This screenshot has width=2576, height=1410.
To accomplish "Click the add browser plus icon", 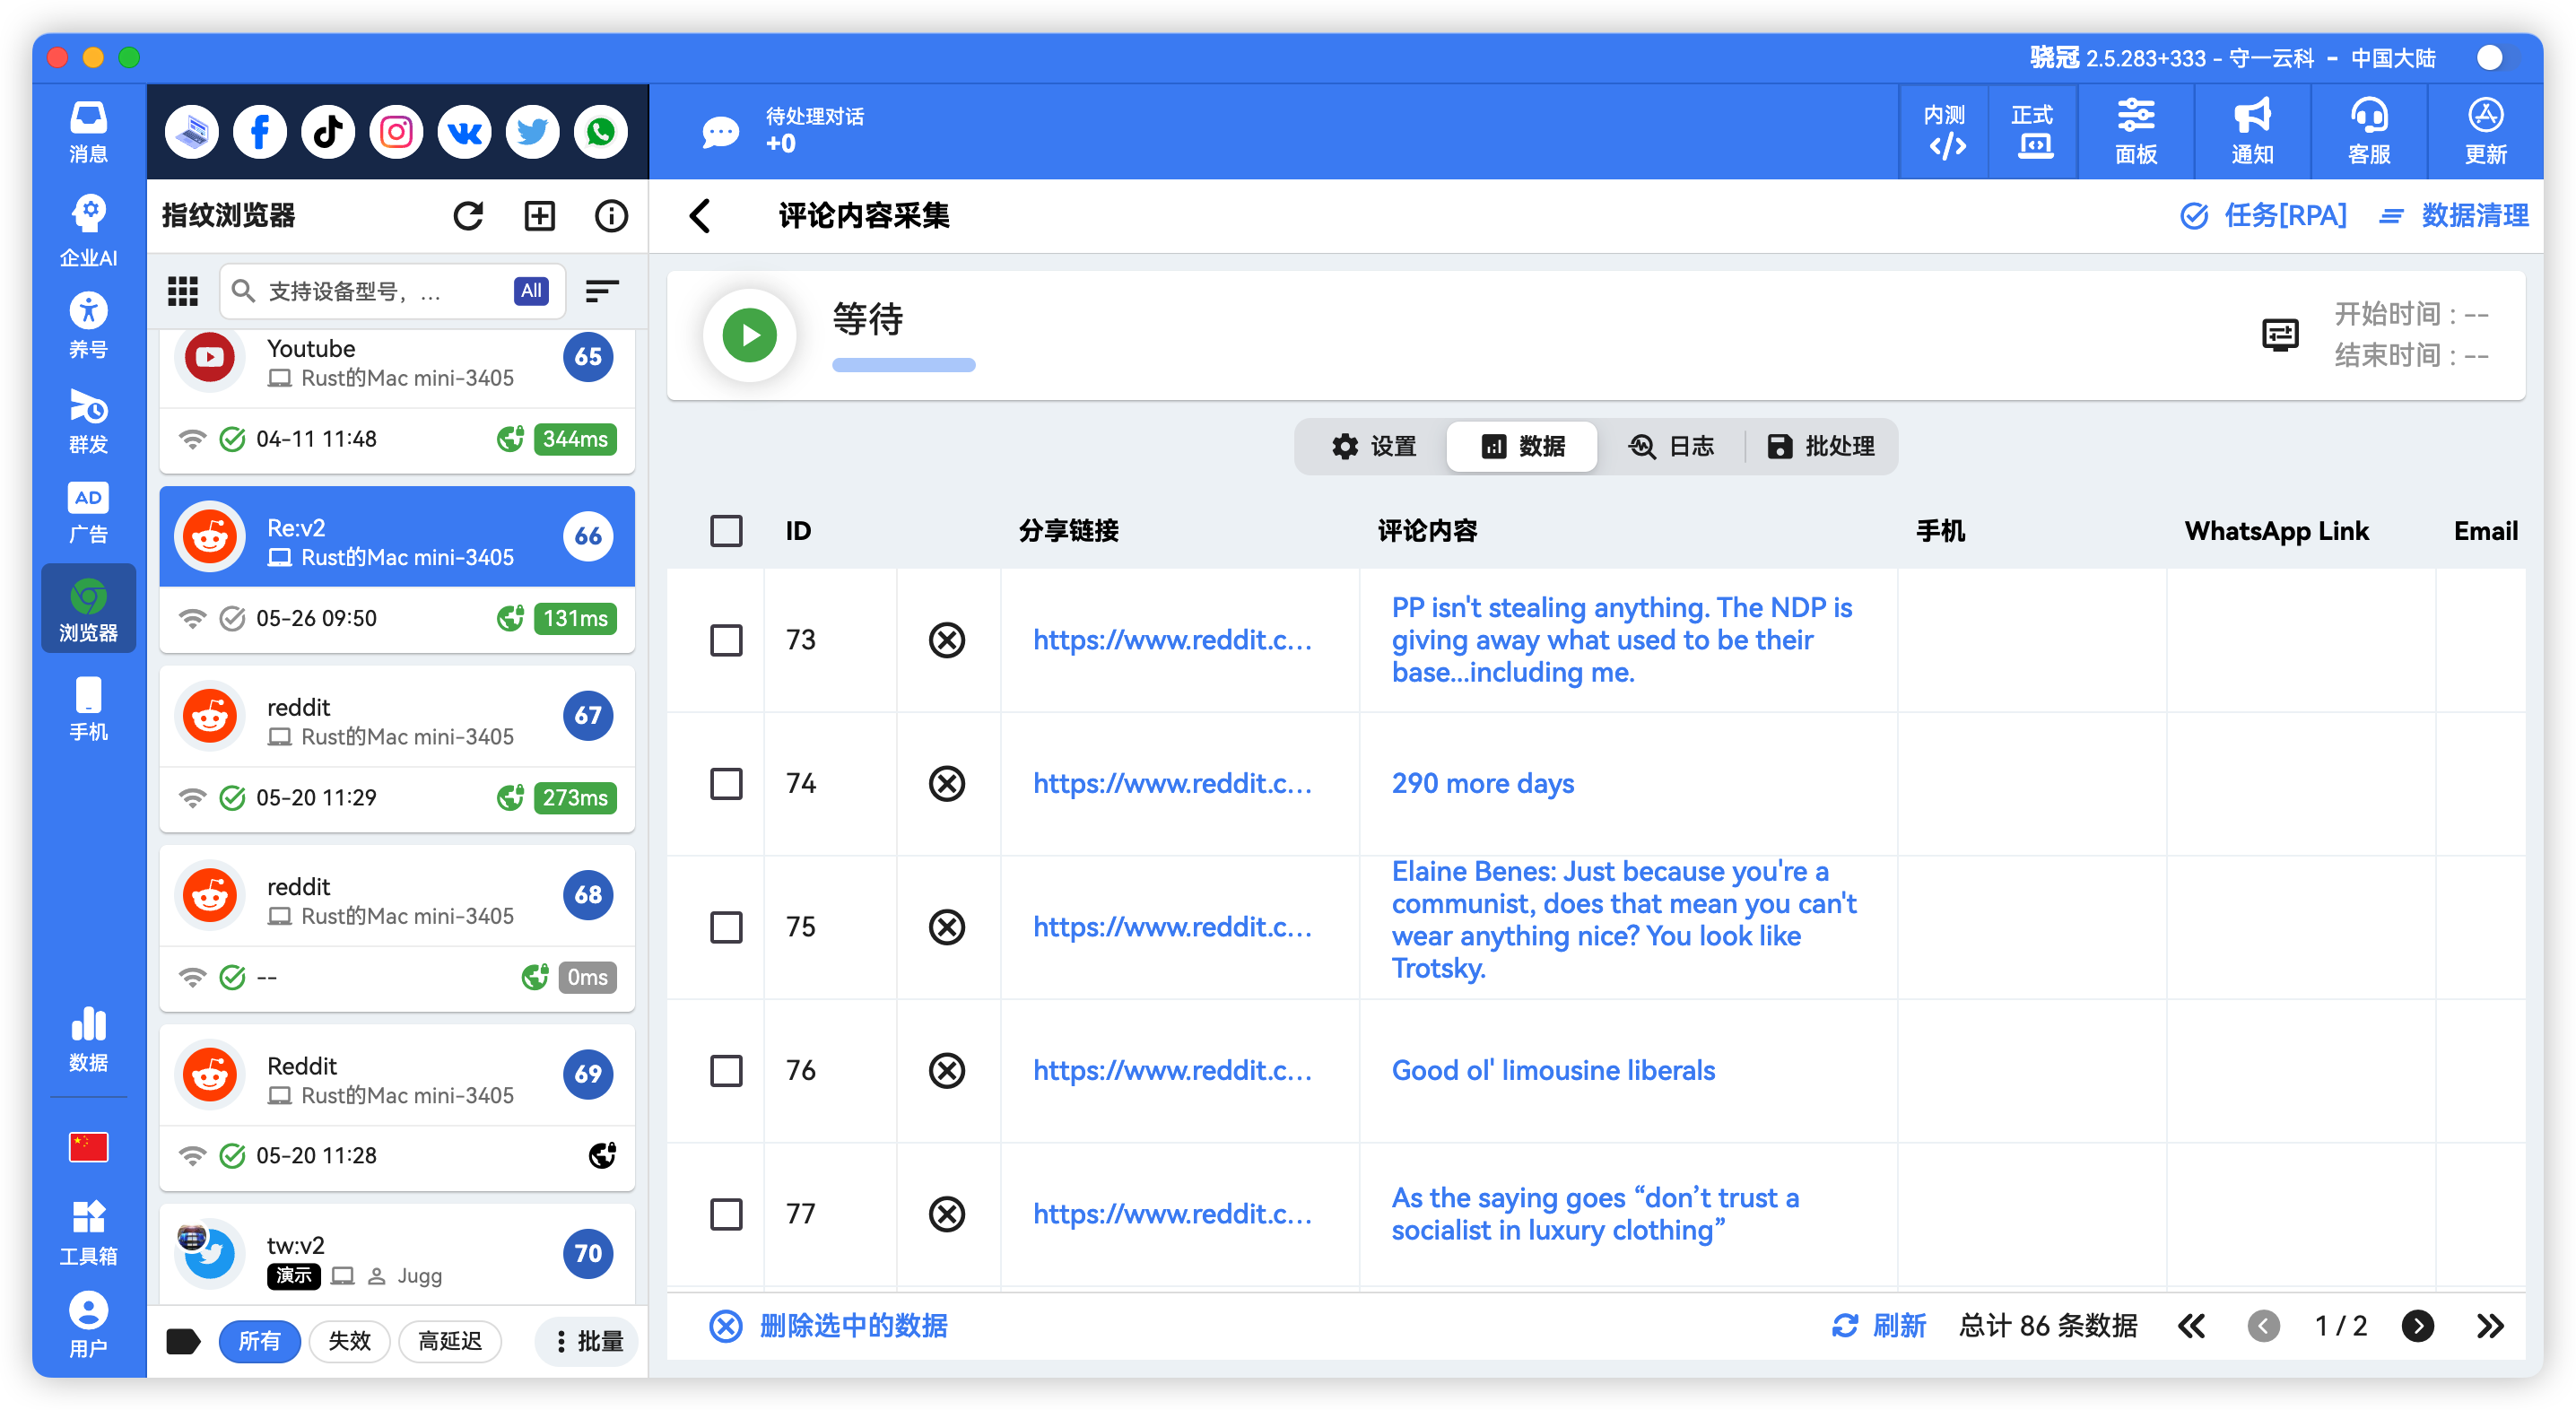I will tap(540, 216).
